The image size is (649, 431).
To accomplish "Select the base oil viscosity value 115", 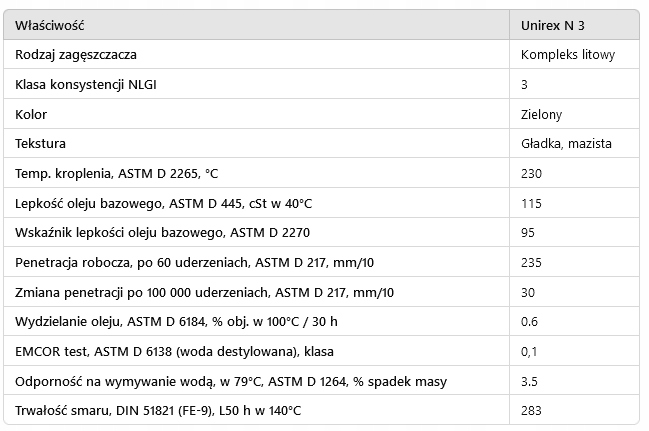I will (x=532, y=203).
